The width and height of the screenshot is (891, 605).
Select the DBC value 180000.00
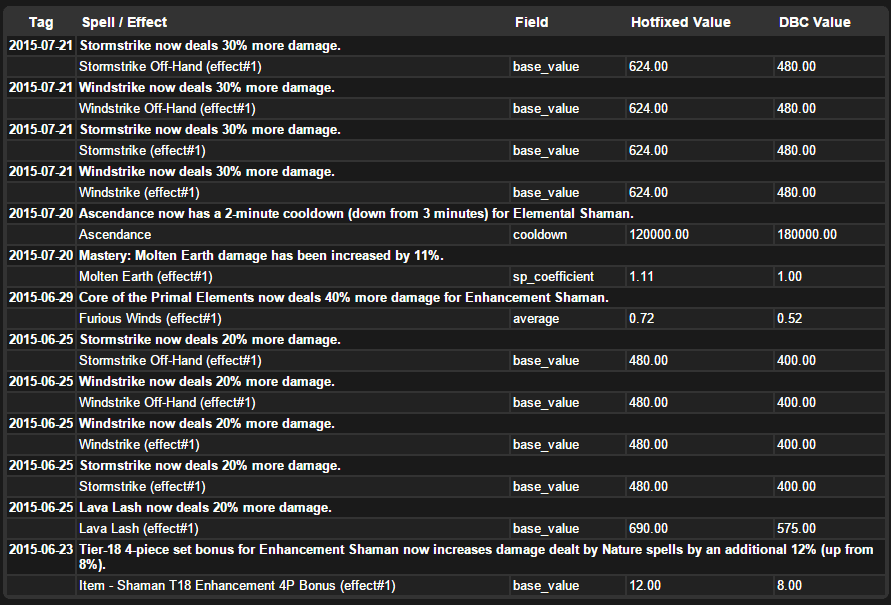click(x=807, y=235)
